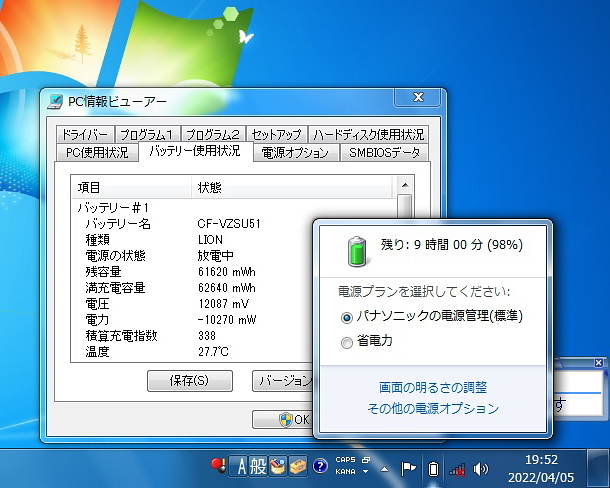
Task: Toggle the KANA indicator in the language bar
Action: [345, 472]
